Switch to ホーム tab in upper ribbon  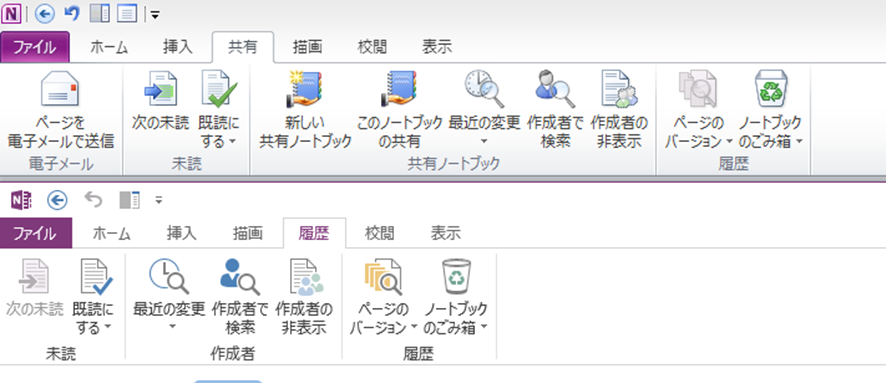[109, 47]
